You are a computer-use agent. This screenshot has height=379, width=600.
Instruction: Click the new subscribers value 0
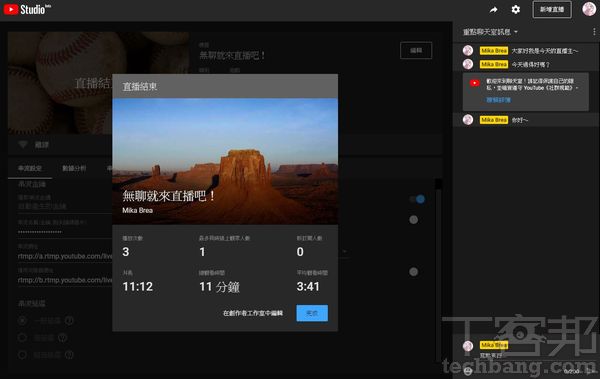[x=300, y=252]
